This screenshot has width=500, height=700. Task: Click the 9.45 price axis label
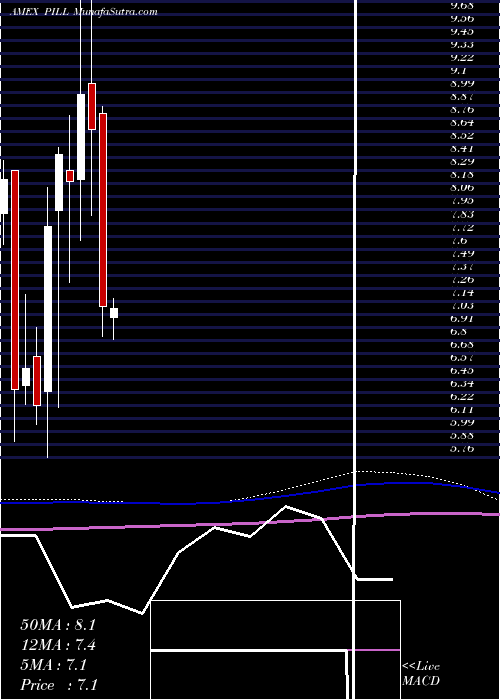(462, 31)
